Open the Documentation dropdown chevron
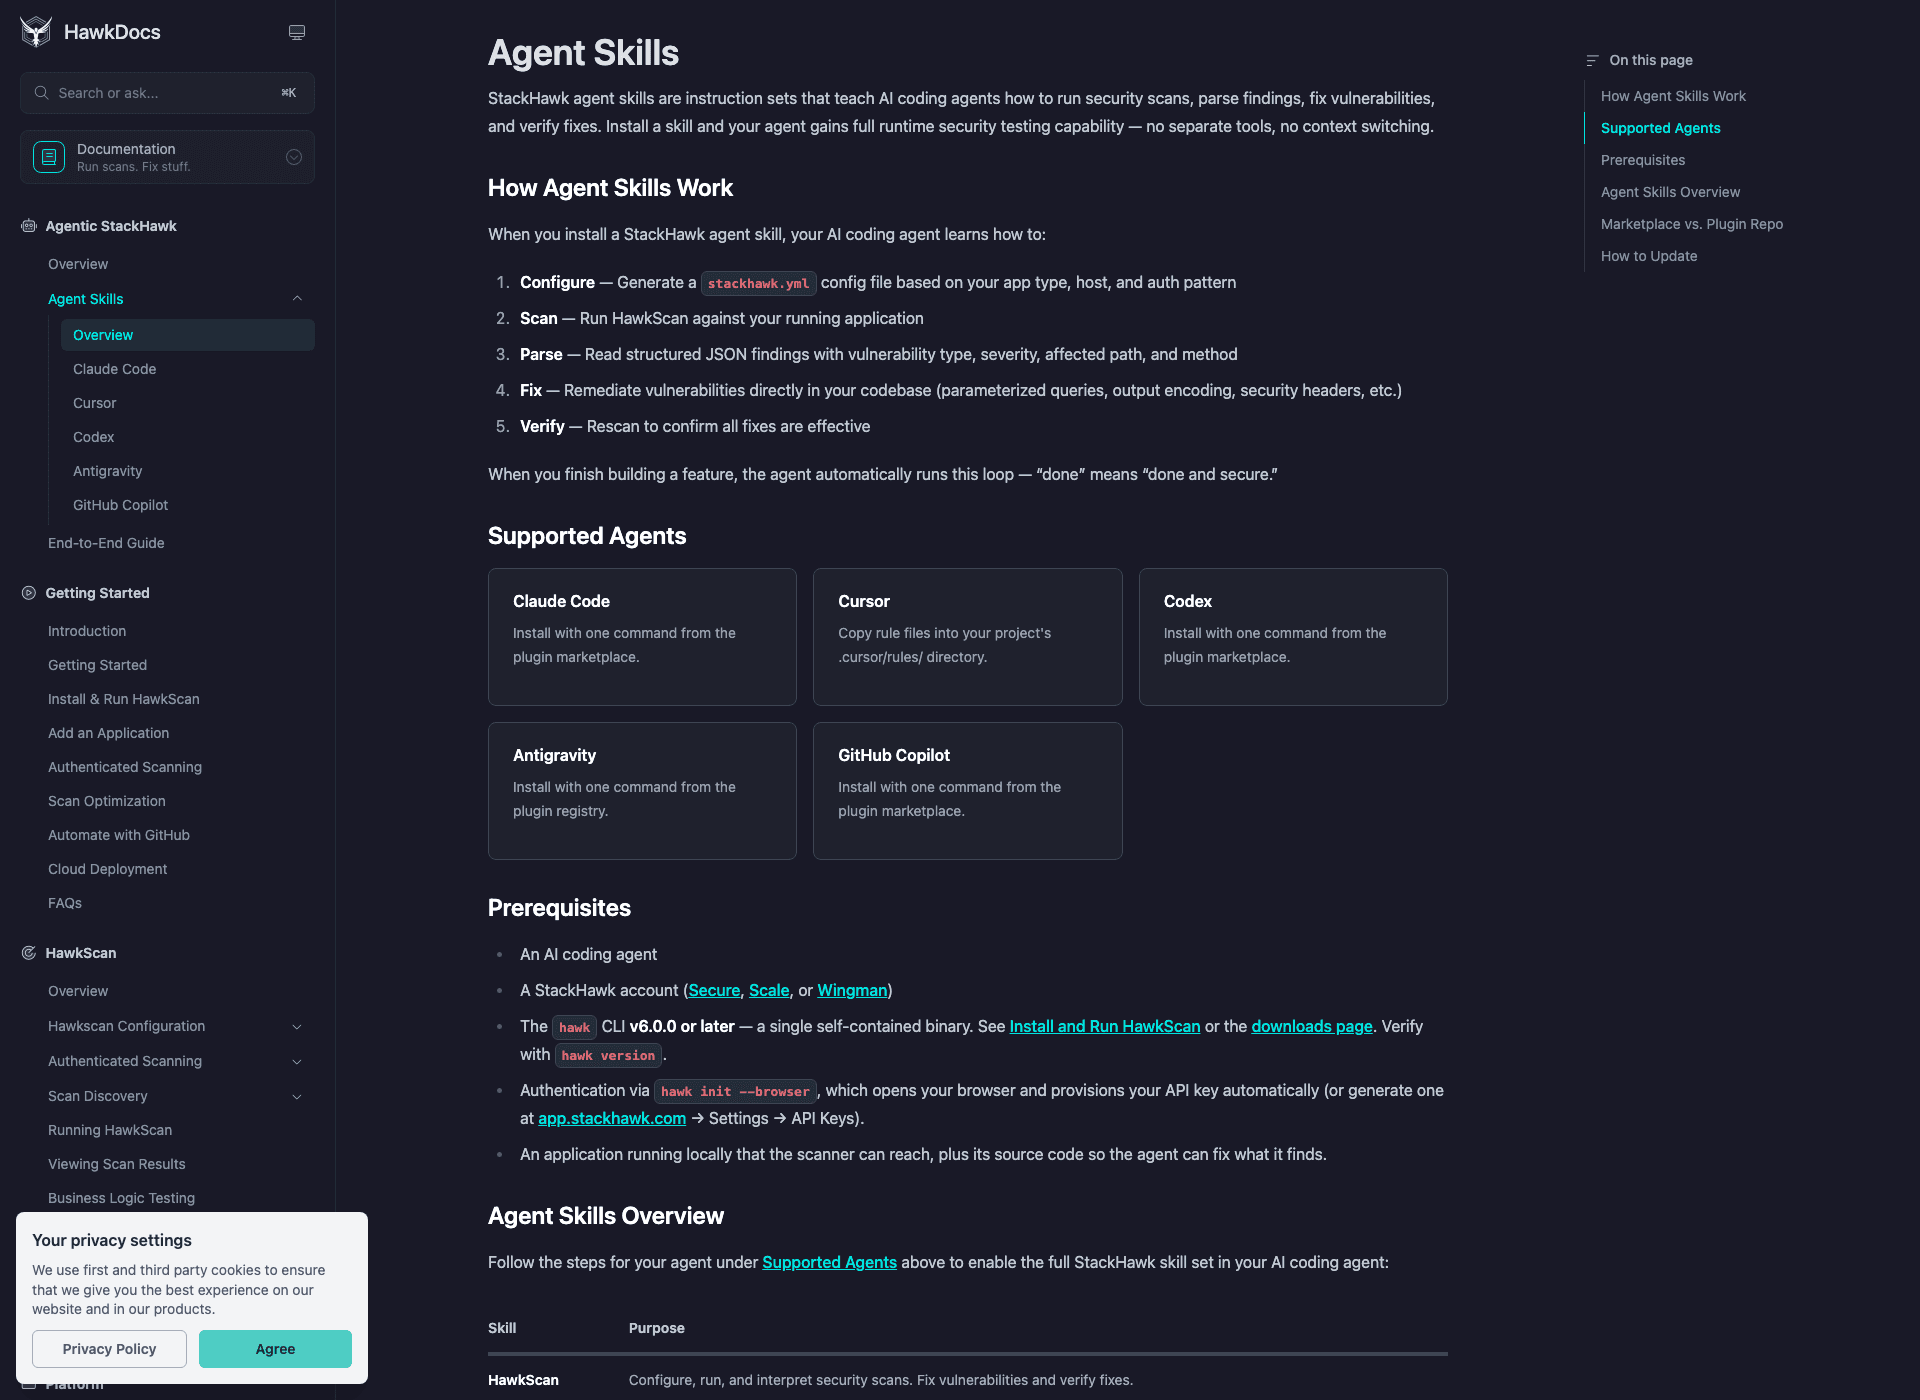 click(294, 157)
